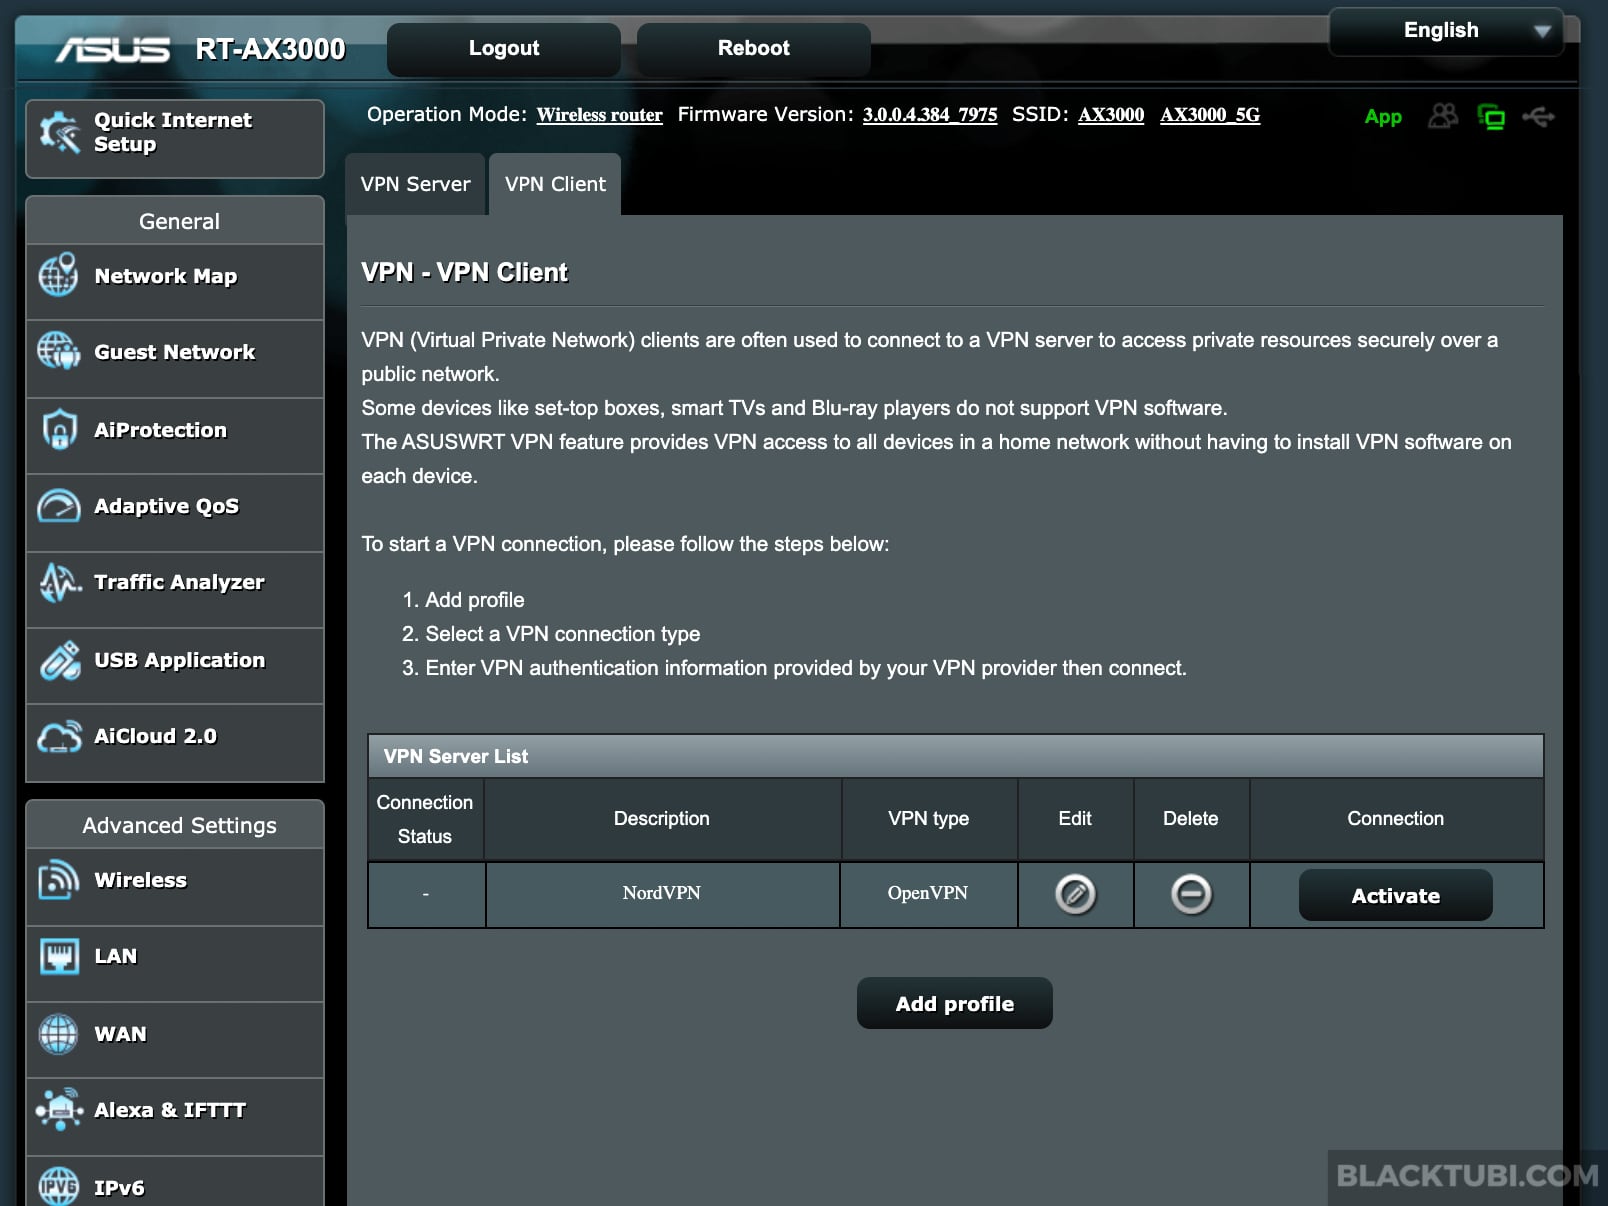
Task: Click the USB status icon in header
Action: coord(1538,117)
